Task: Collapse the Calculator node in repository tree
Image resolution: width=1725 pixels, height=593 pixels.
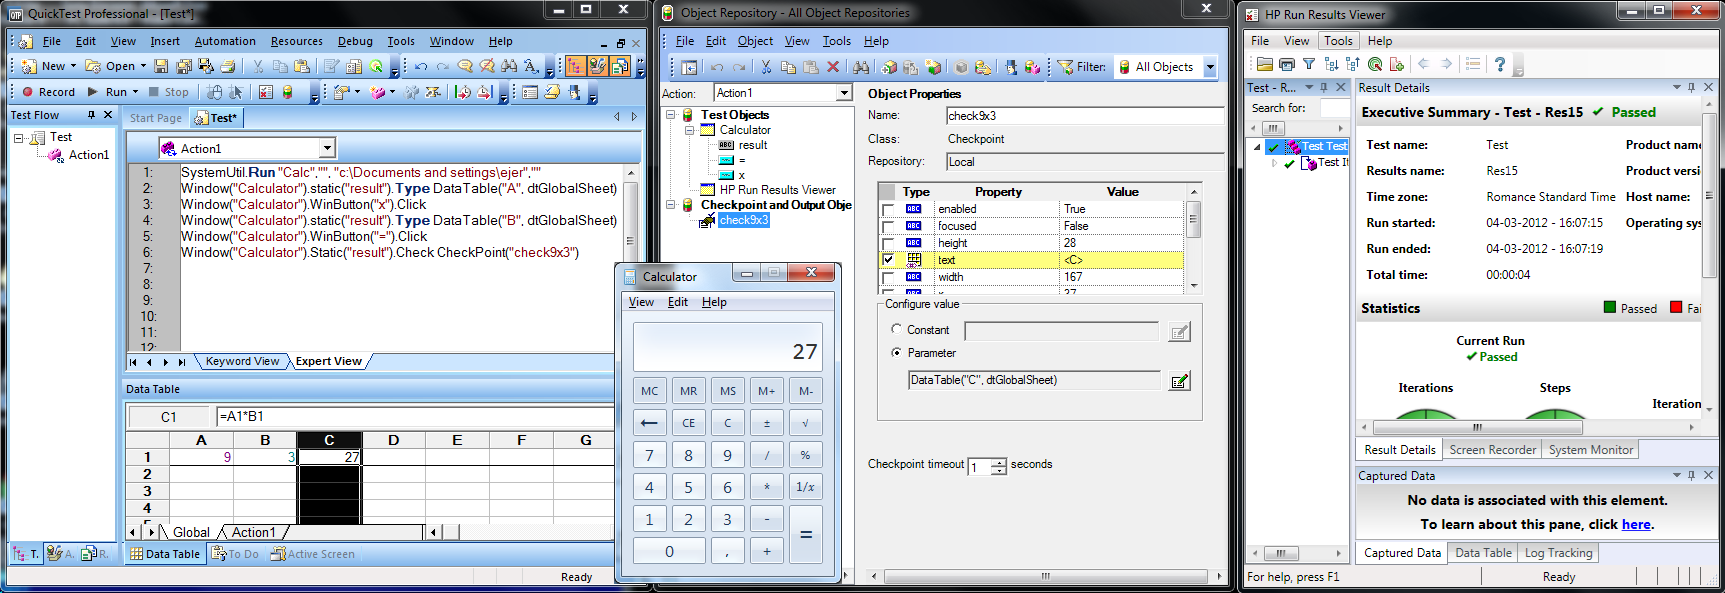Action: point(690,130)
